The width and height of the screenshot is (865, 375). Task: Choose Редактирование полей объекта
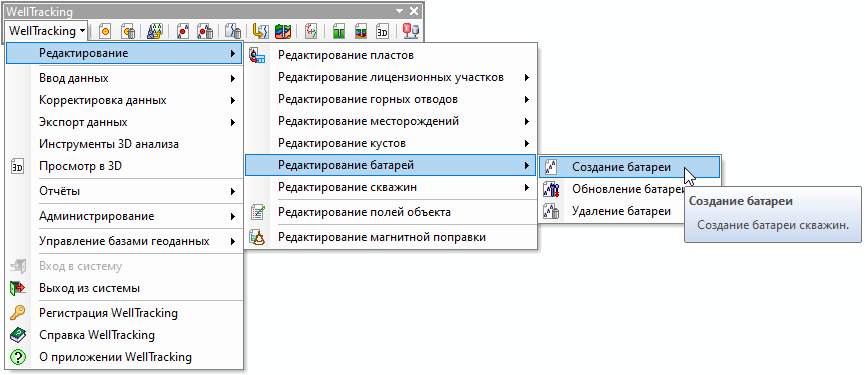click(391, 212)
